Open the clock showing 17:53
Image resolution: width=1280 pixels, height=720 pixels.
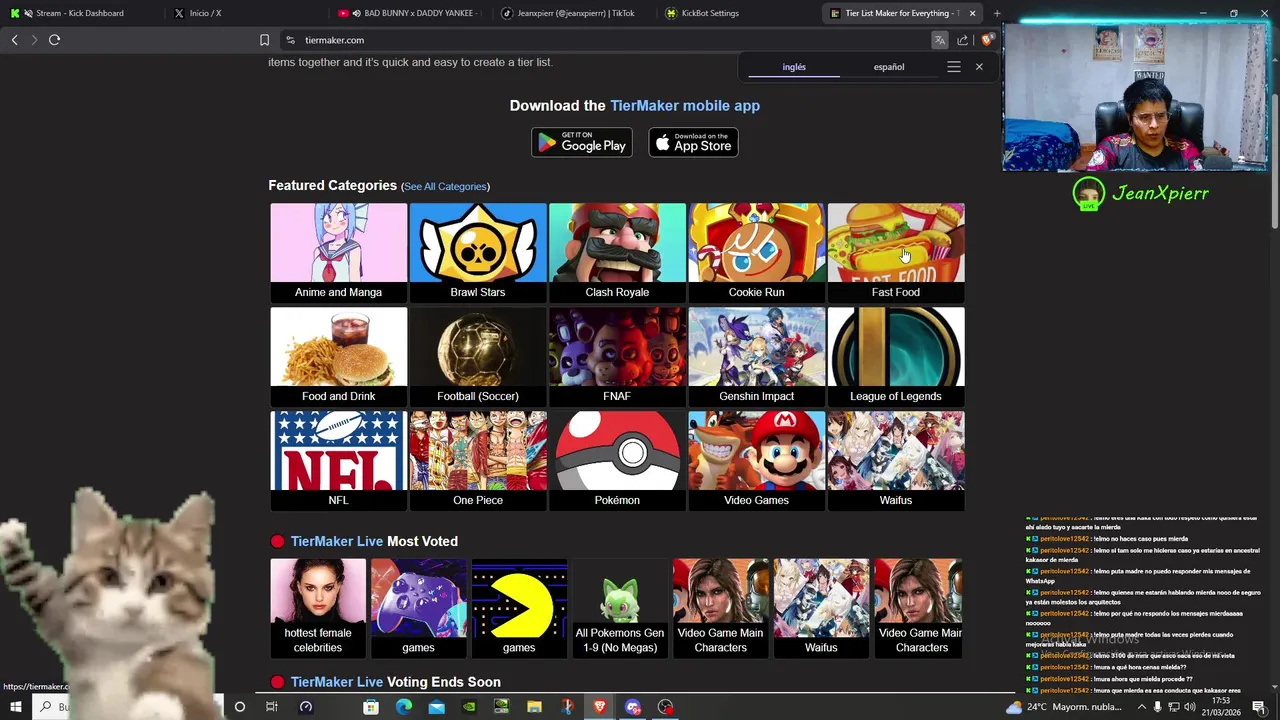pyautogui.click(x=1221, y=707)
